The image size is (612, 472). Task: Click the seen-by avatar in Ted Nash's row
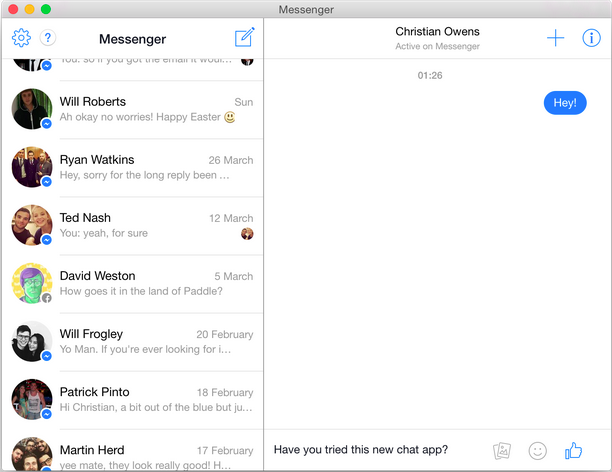pos(247,234)
